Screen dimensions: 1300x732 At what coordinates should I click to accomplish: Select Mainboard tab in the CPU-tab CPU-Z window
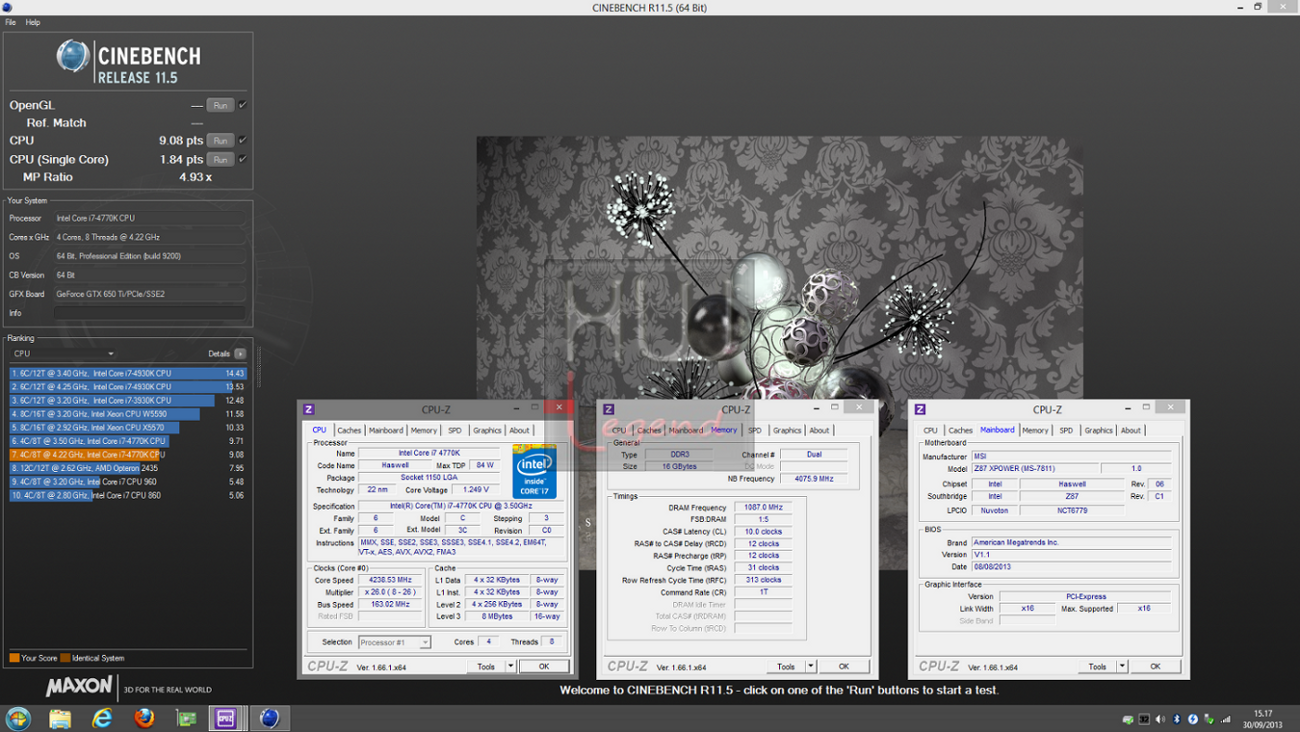(386, 430)
